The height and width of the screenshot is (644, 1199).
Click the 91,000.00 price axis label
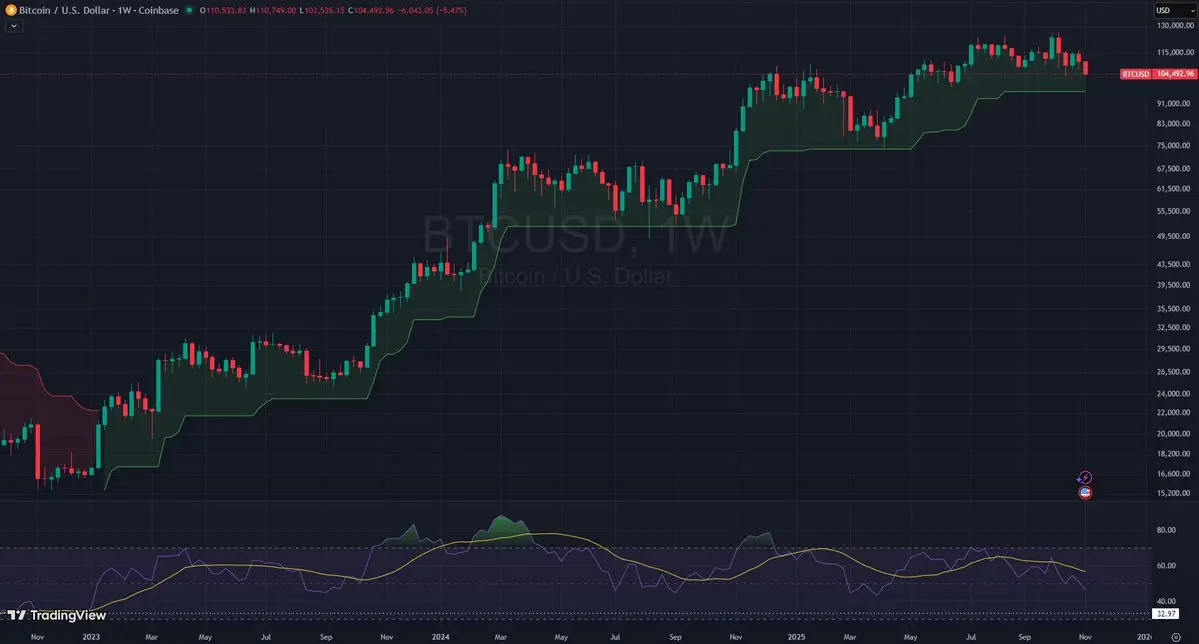tap(1175, 103)
